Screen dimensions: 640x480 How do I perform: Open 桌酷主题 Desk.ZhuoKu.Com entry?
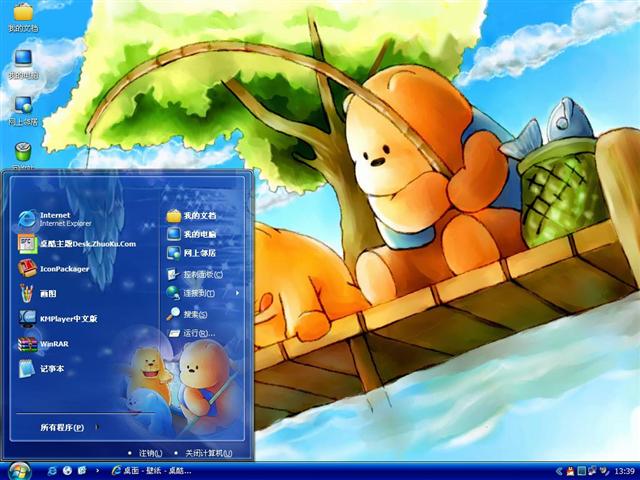(x=77, y=244)
